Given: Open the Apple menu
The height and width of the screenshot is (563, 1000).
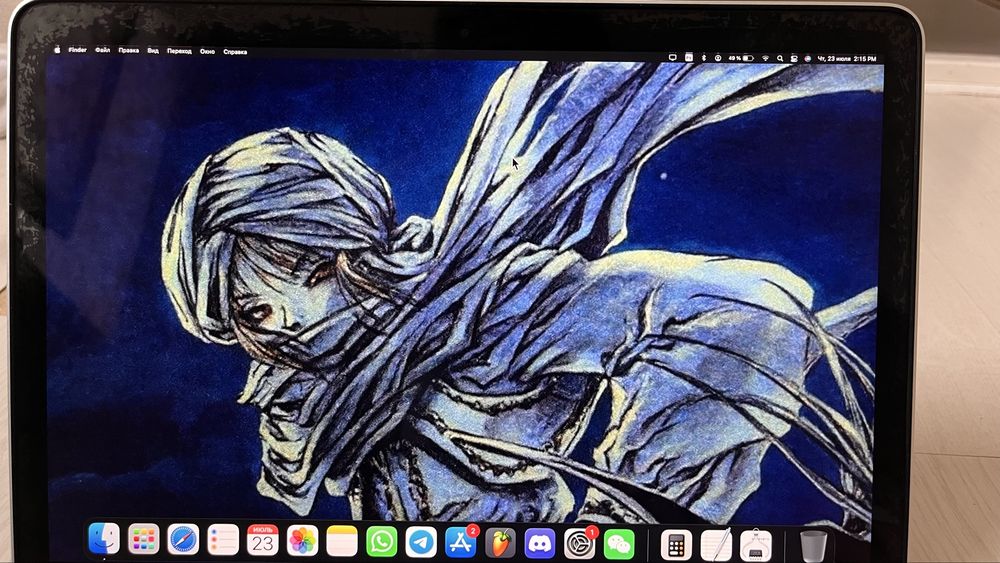Looking at the screenshot, I should pyautogui.click(x=57, y=49).
